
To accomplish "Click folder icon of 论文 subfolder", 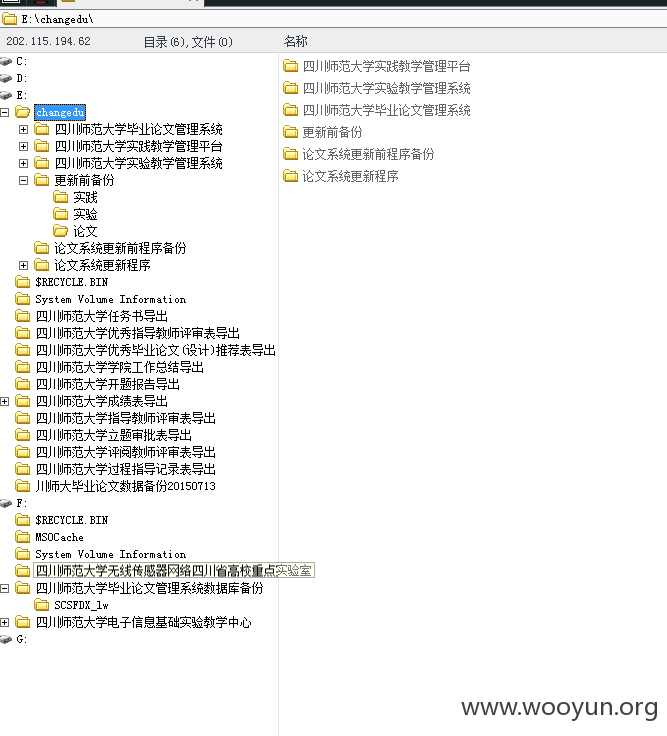I will pyautogui.click(x=61, y=231).
